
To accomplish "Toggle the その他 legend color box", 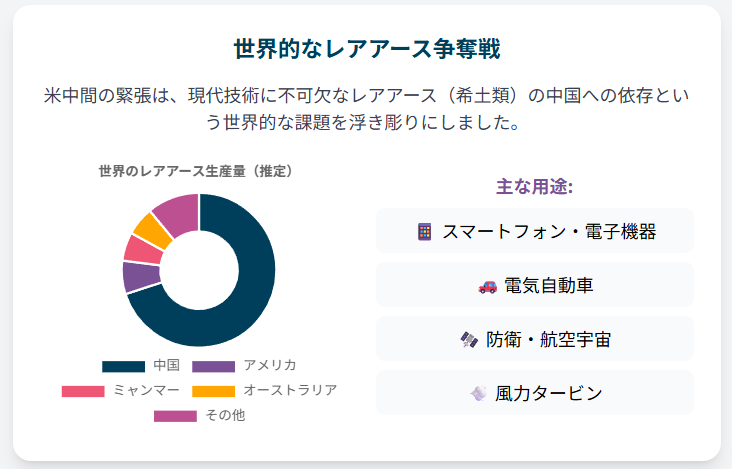I will point(175,416).
